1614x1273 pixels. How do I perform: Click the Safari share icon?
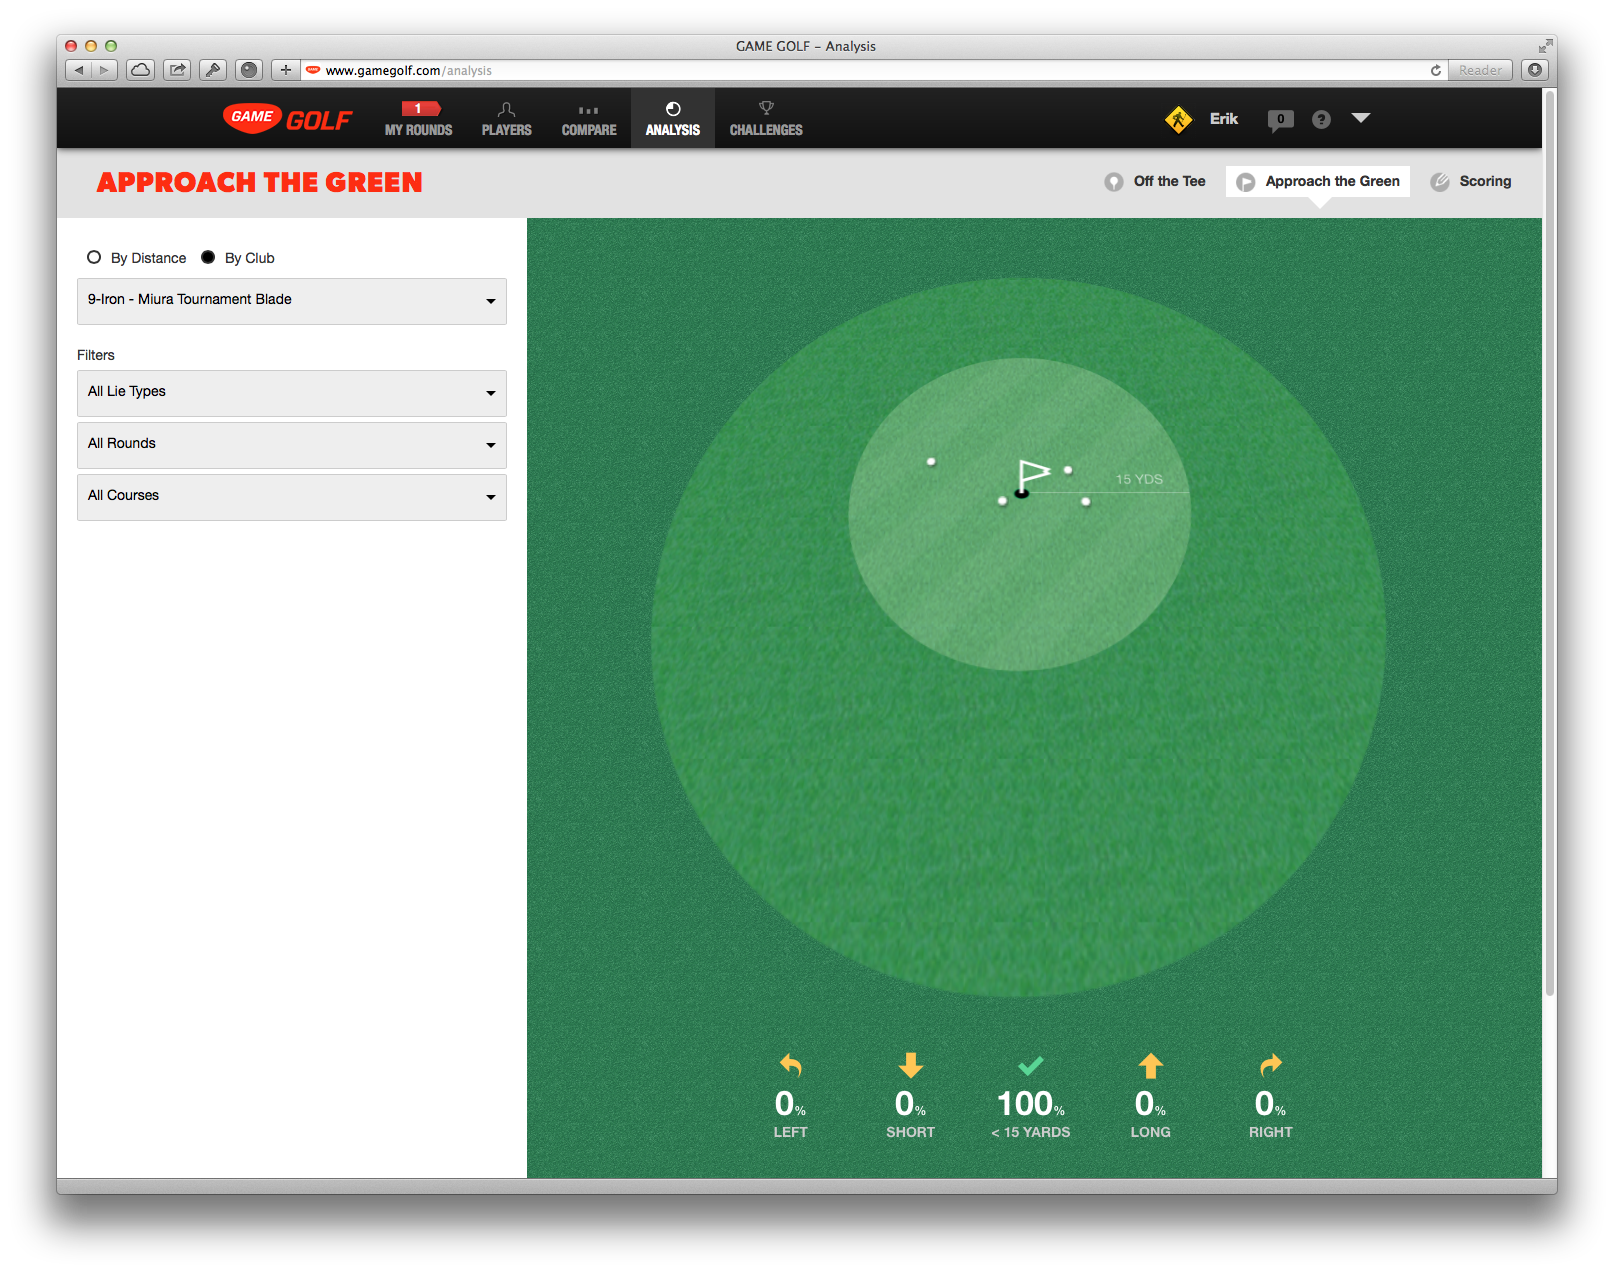pos(177,70)
